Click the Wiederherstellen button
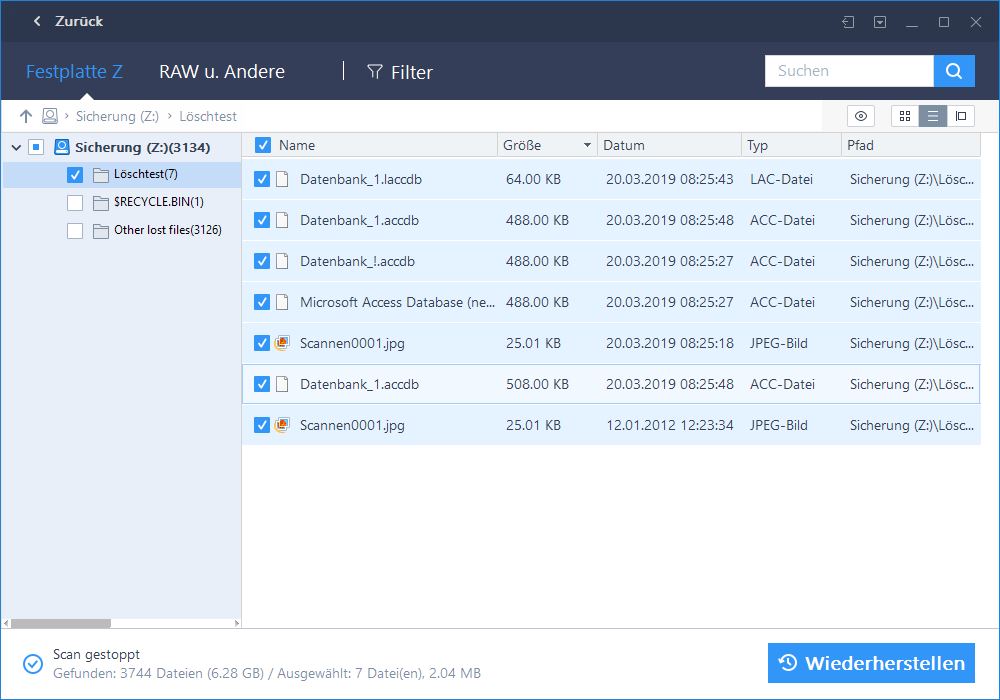The width and height of the screenshot is (1000, 700). tap(871, 663)
